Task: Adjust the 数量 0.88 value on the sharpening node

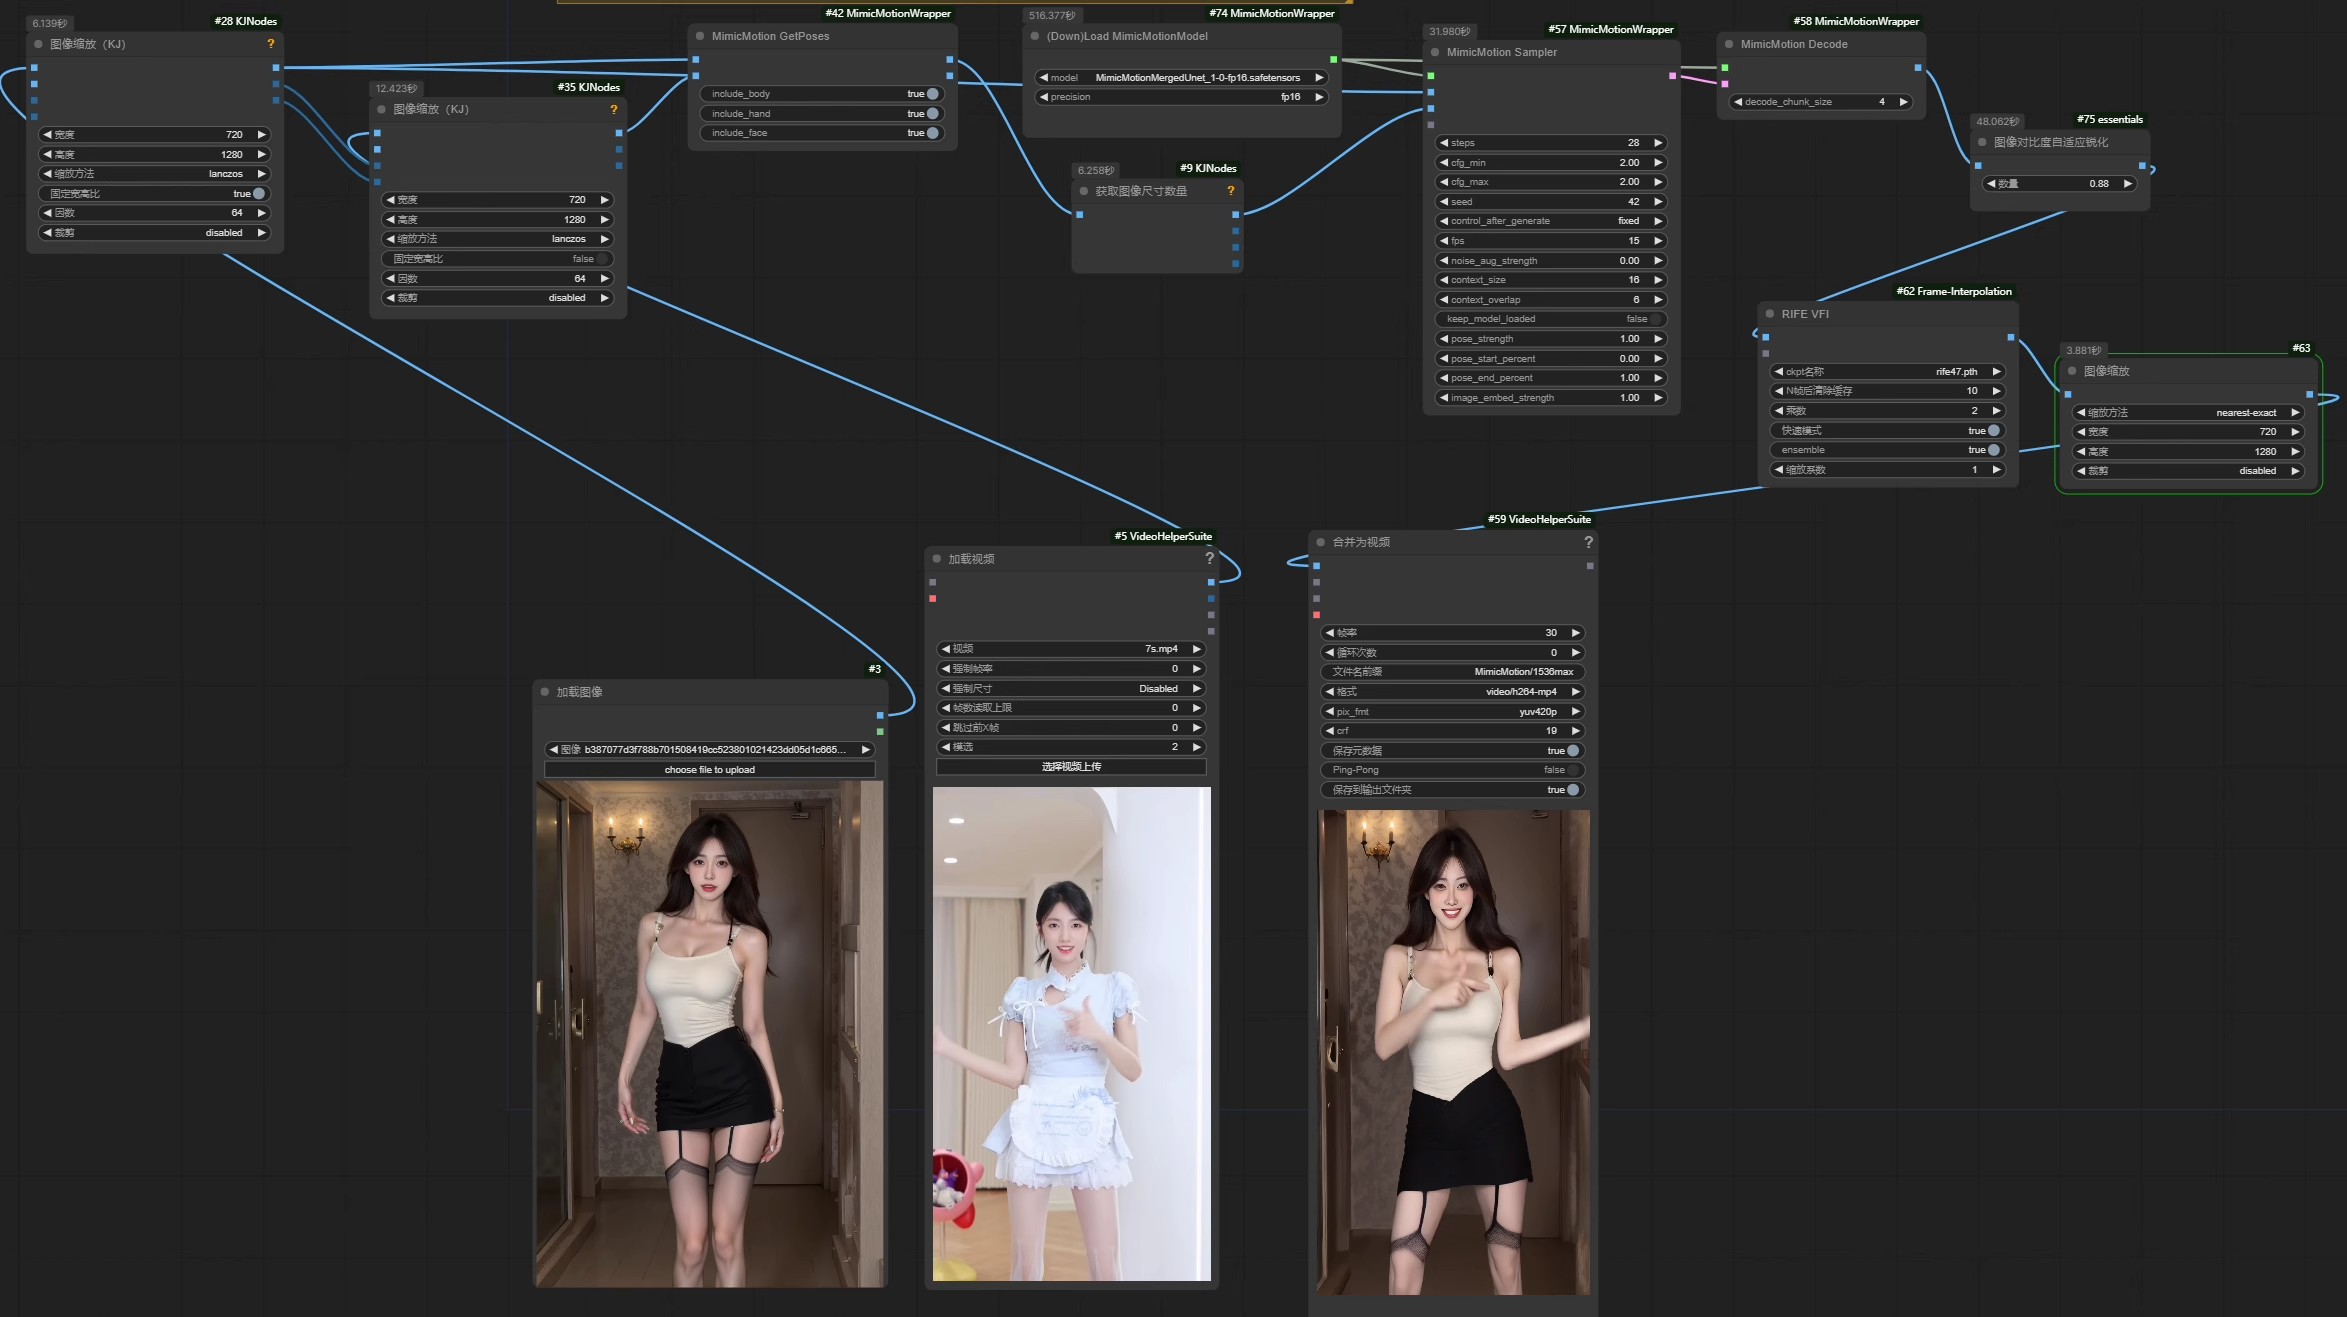Action: [x=2058, y=183]
